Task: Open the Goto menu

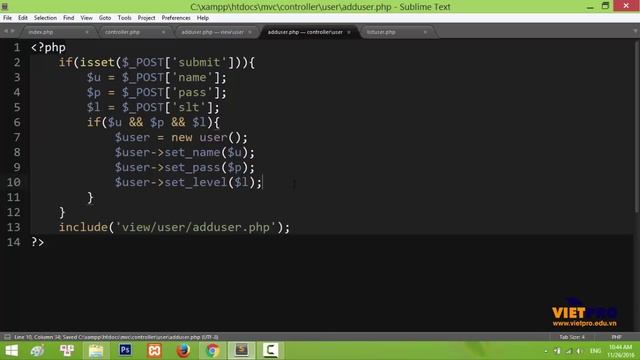Action: click(105, 18)
